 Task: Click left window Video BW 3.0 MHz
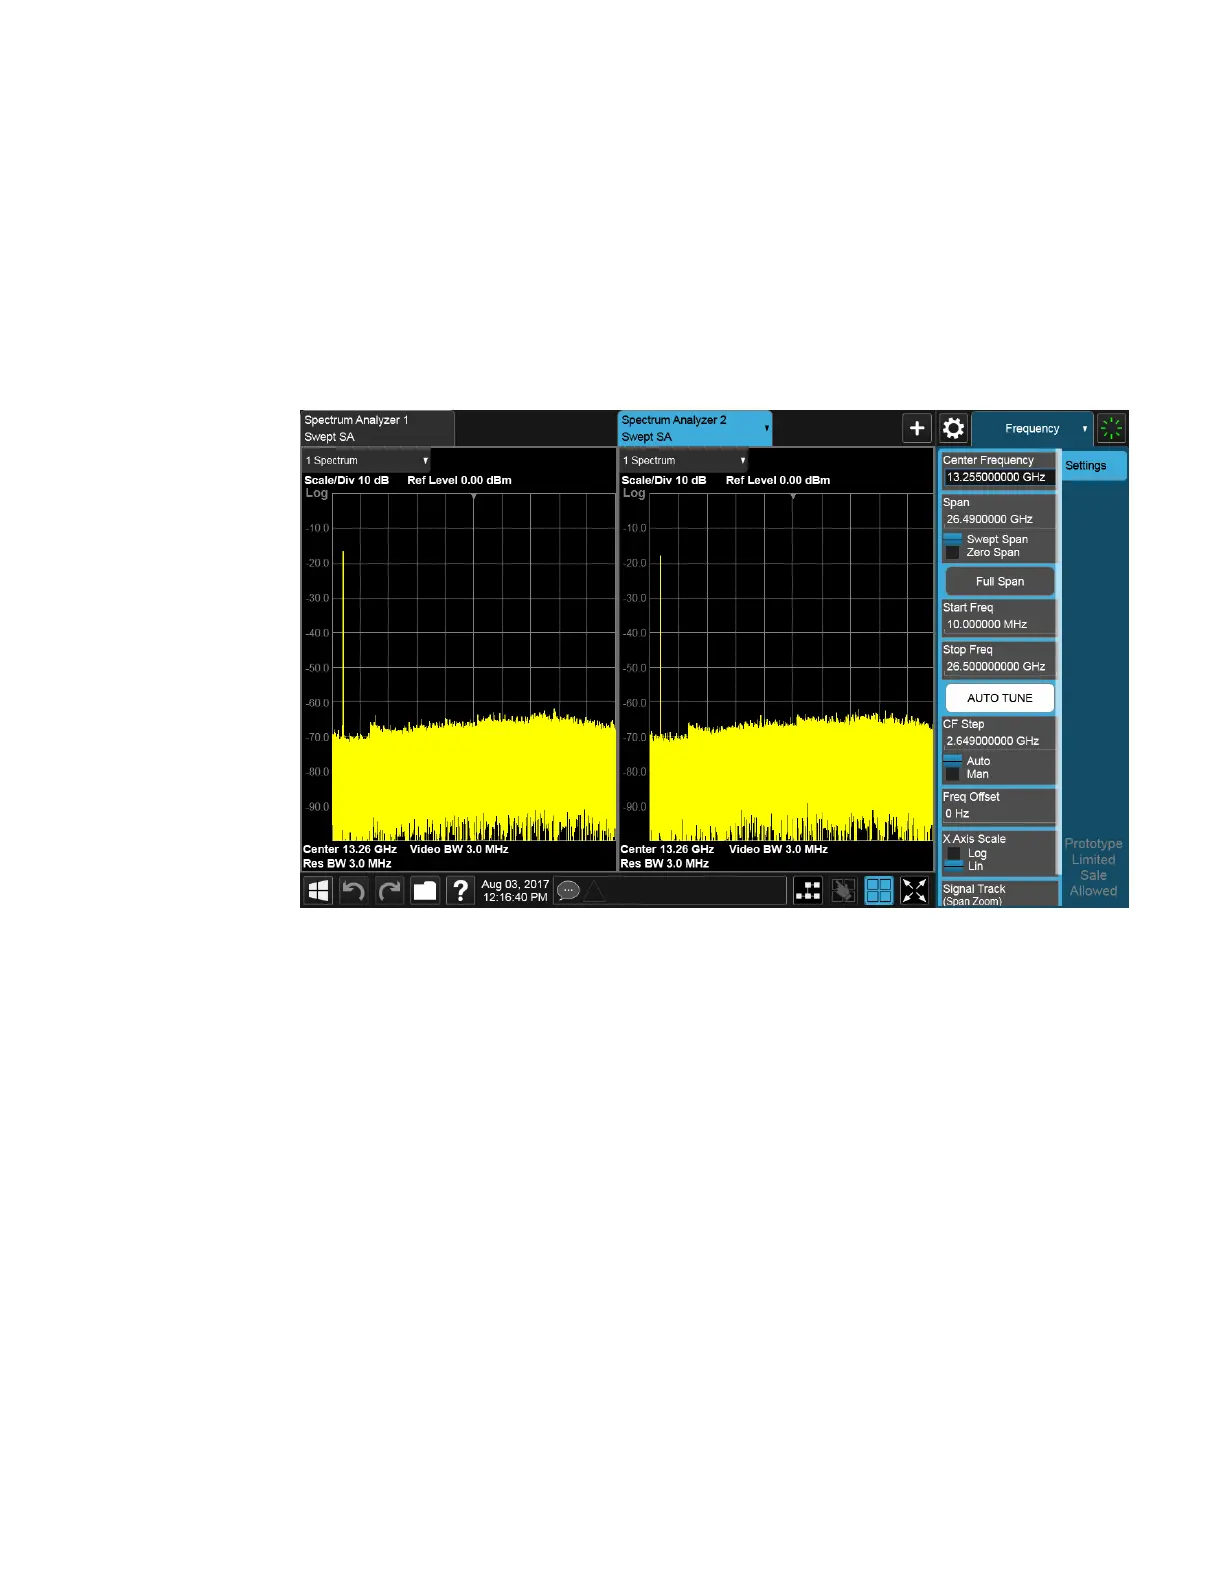459,849
